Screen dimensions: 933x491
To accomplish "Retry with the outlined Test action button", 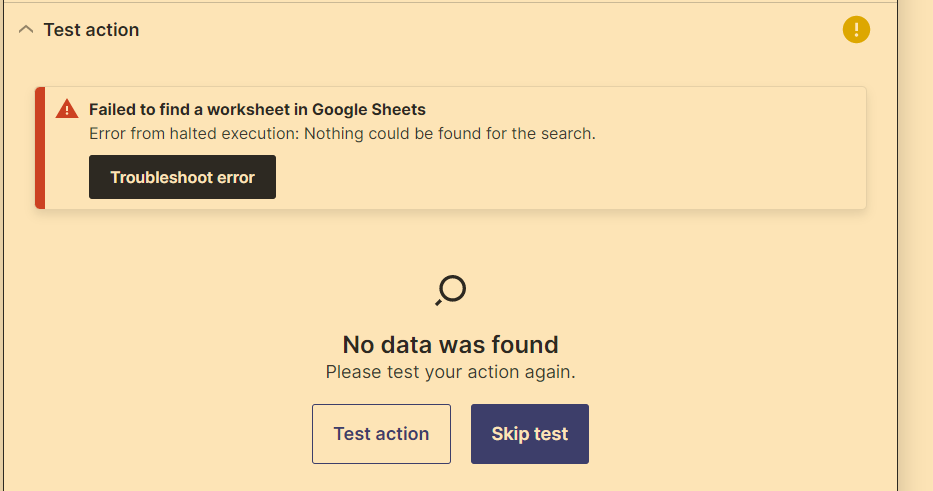I will pos(381,434).
